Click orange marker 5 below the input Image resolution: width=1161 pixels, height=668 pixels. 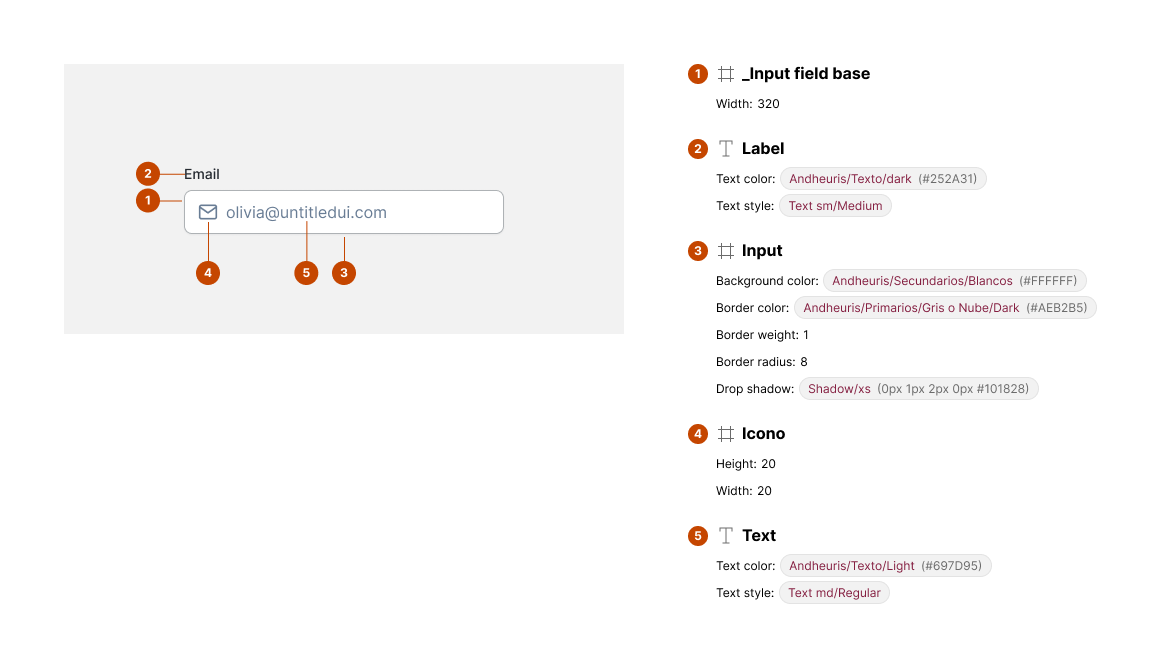pyautogui.click(x=306, y=273)
